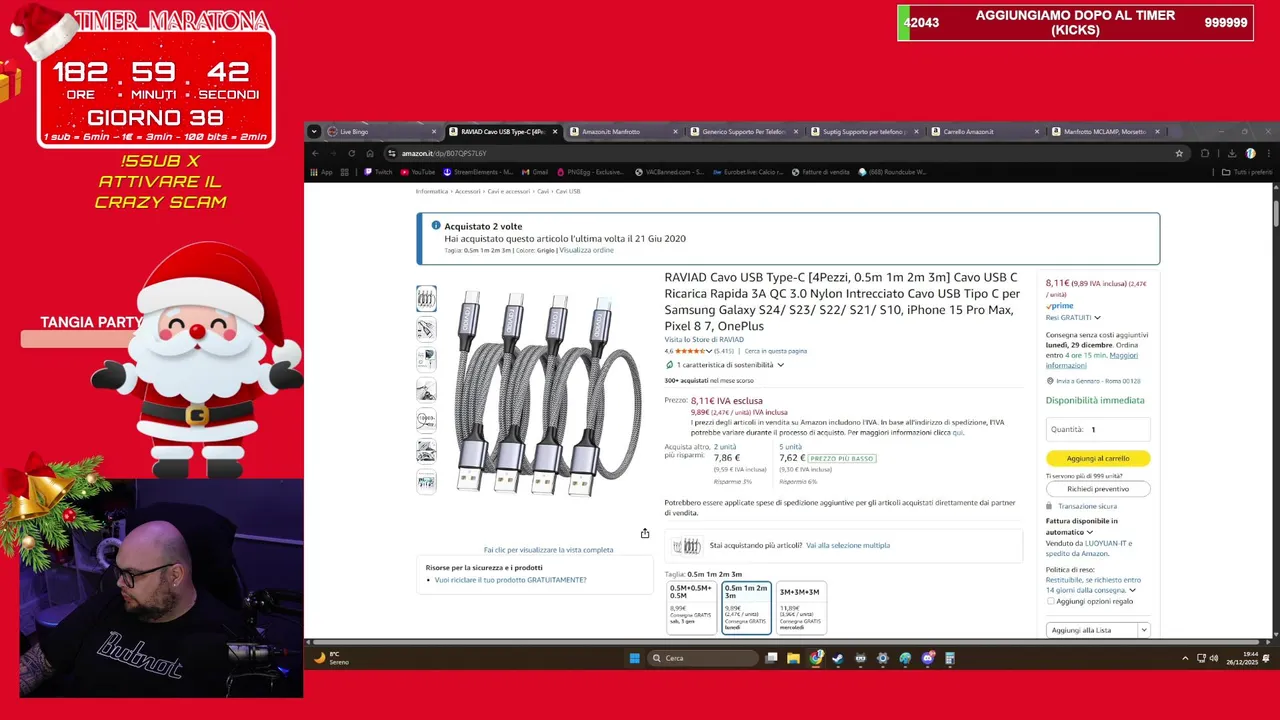Open the PNGEgg bookmark
The image size is (1280, 720).
pos(590,172)
